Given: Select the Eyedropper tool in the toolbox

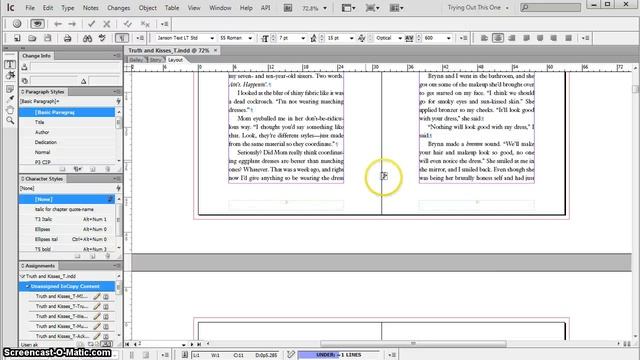Looking at the screenshot, I should pos(10,99).
